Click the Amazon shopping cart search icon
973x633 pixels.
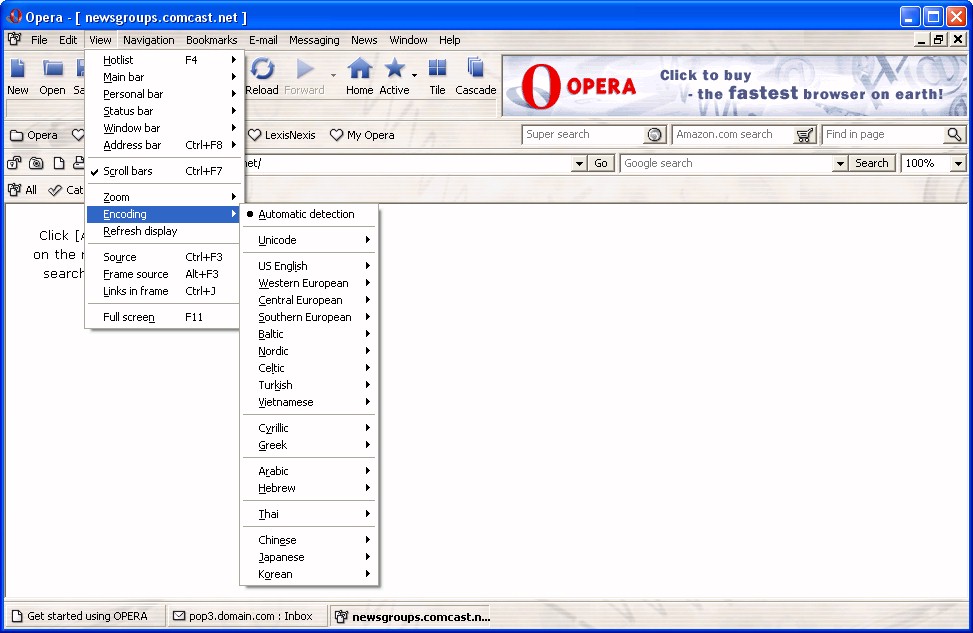tap(805, 135)
